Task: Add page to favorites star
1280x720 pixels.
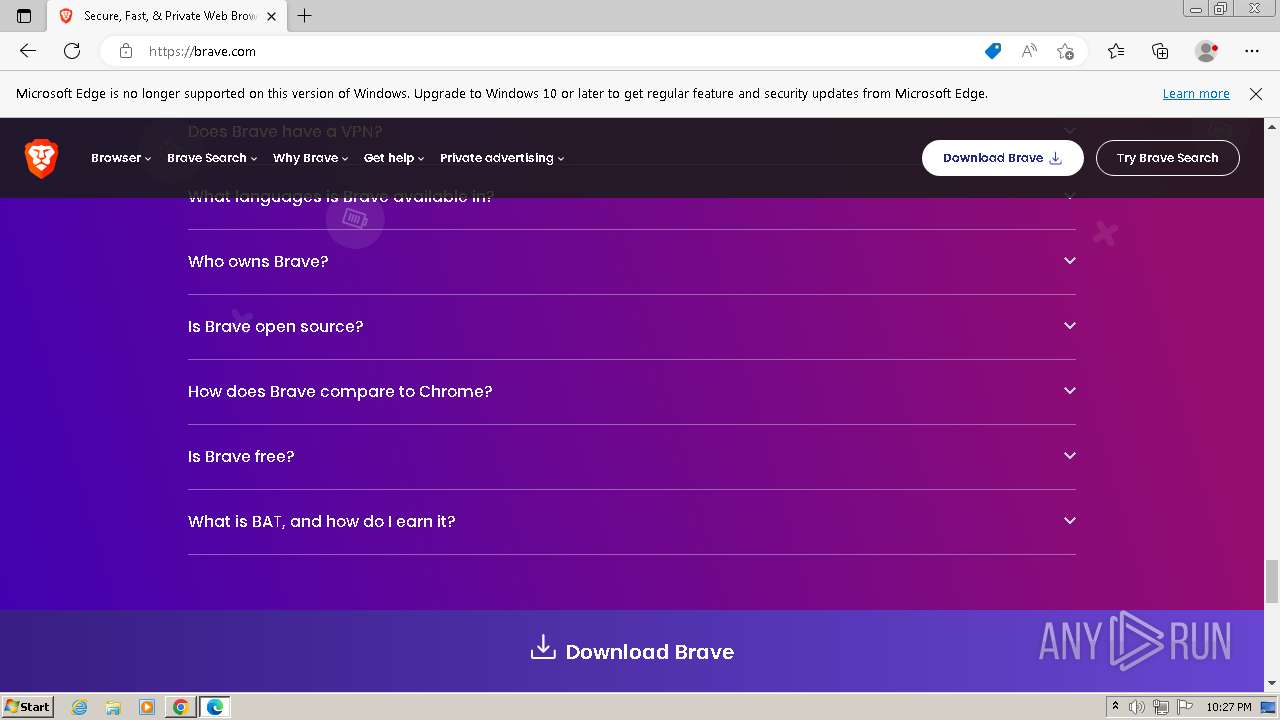Action: point(1066,51)
